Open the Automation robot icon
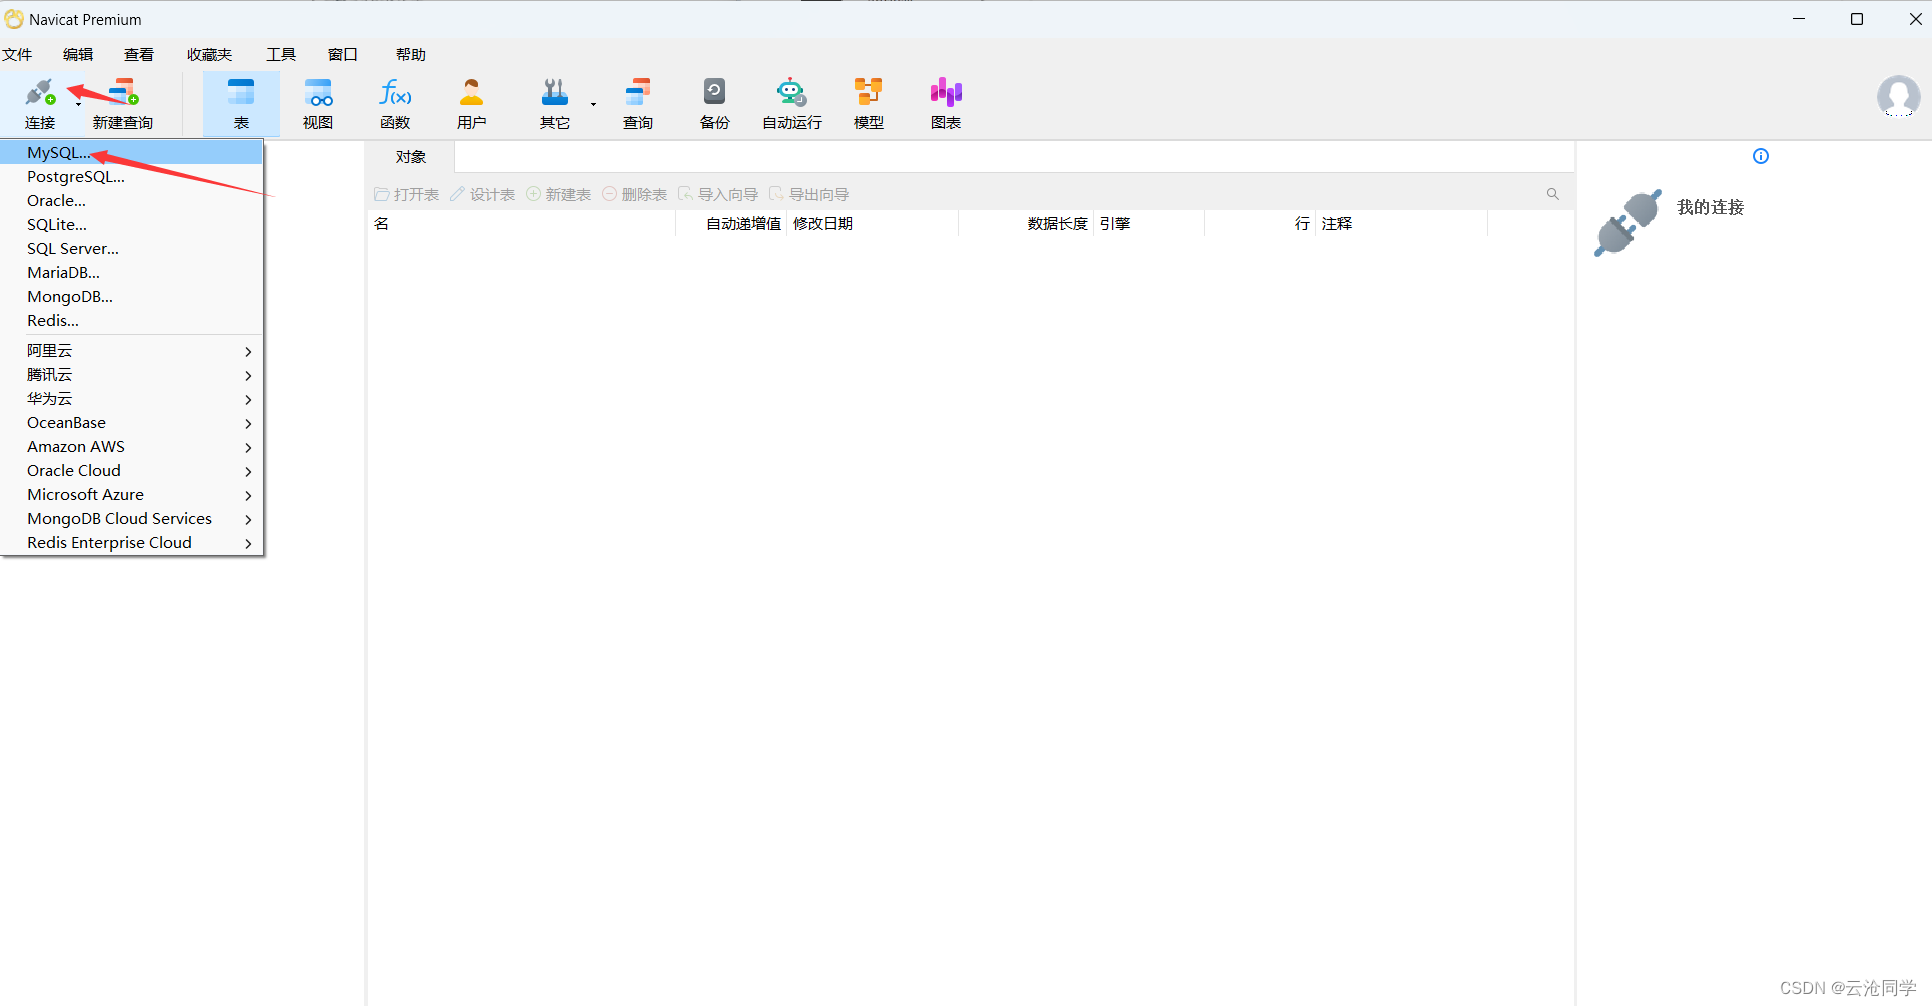The height and width of the screenshot is (1006, 1932). click(x=792, y=93)
